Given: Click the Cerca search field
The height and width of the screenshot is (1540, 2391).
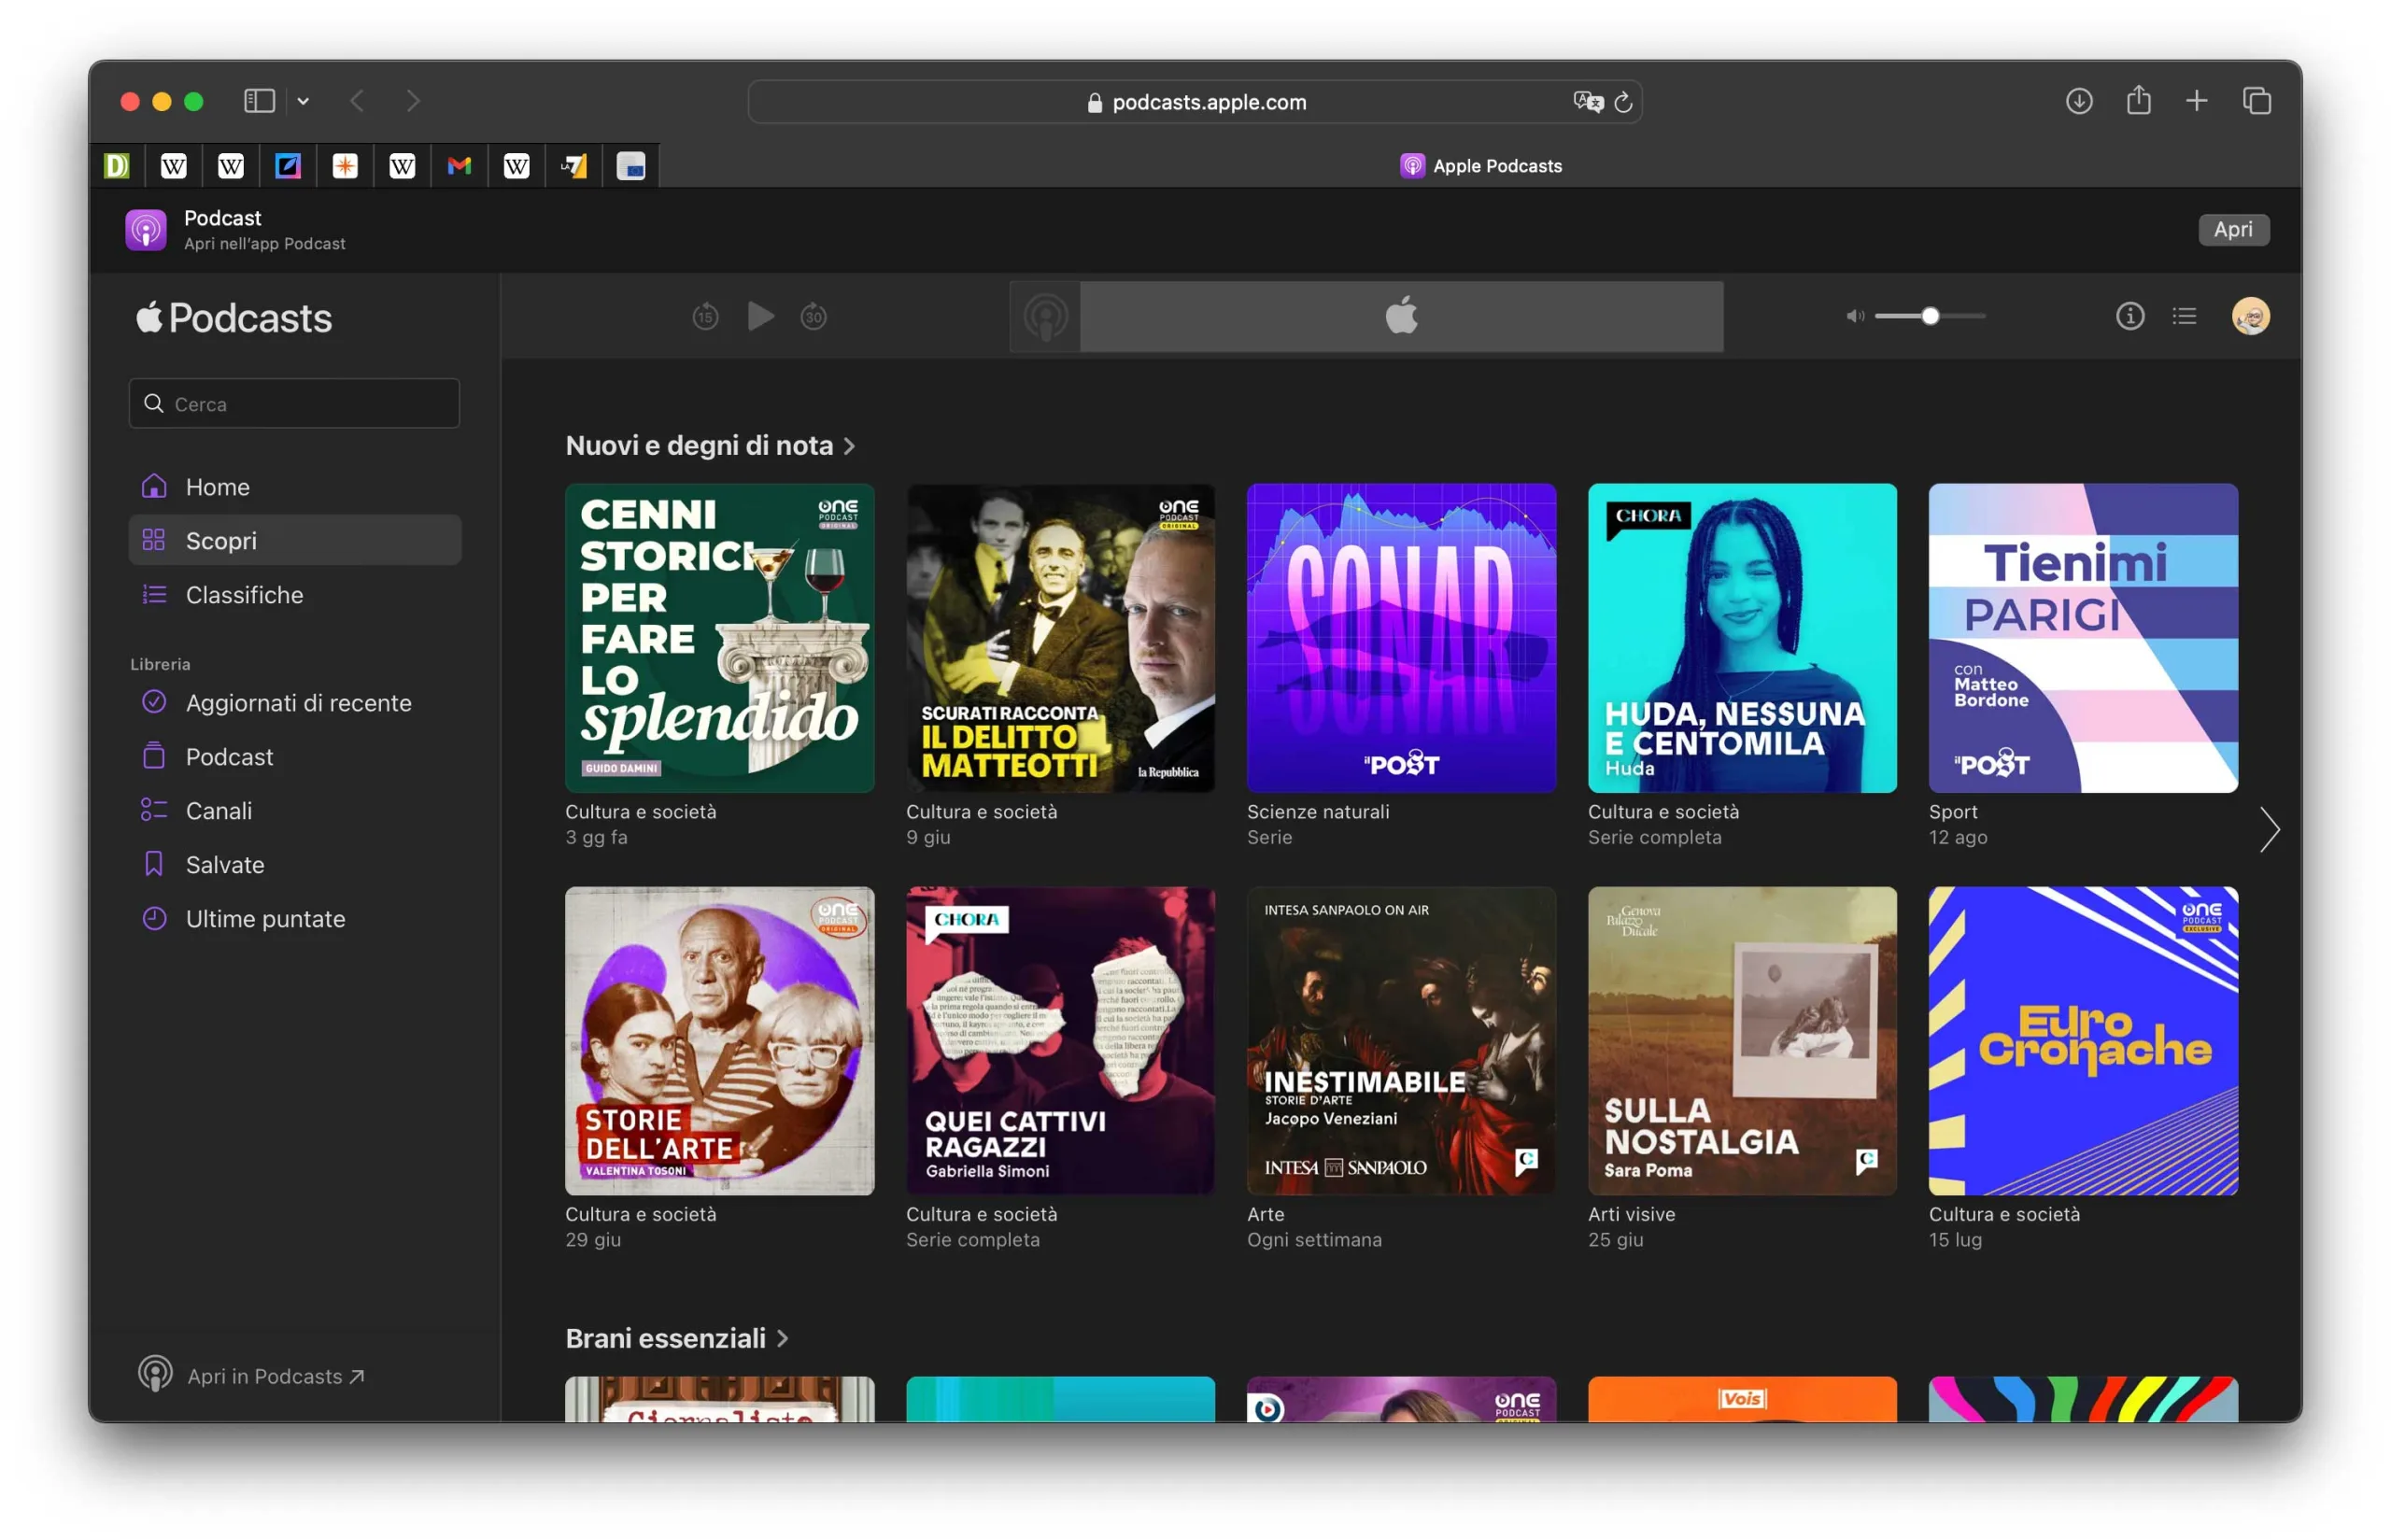Looking at the screenshot, I should pyautogui.click(x=294, y=403).
